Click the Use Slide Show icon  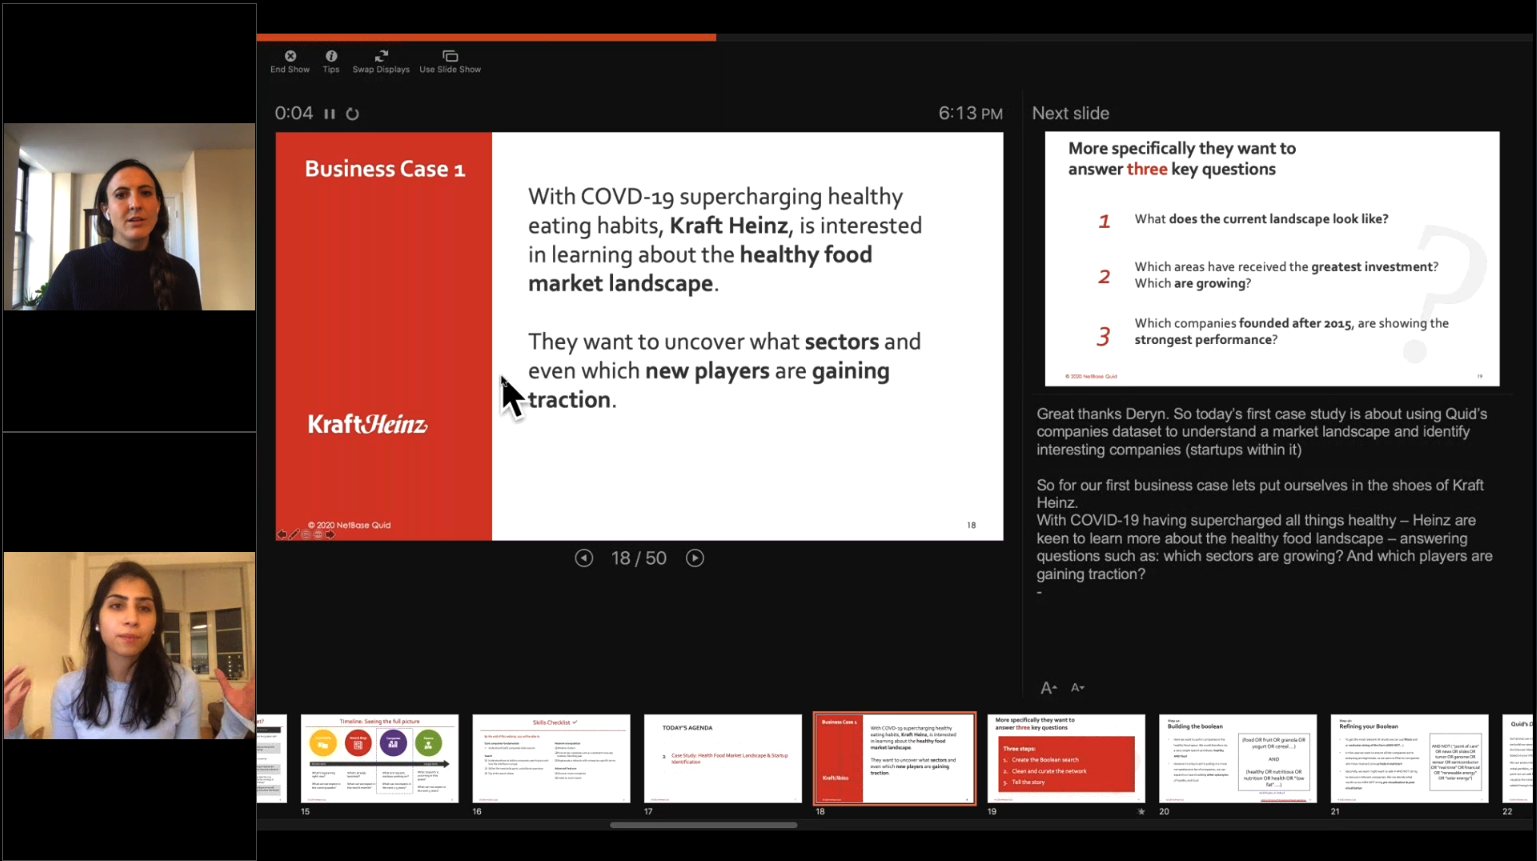pos(450,56)
